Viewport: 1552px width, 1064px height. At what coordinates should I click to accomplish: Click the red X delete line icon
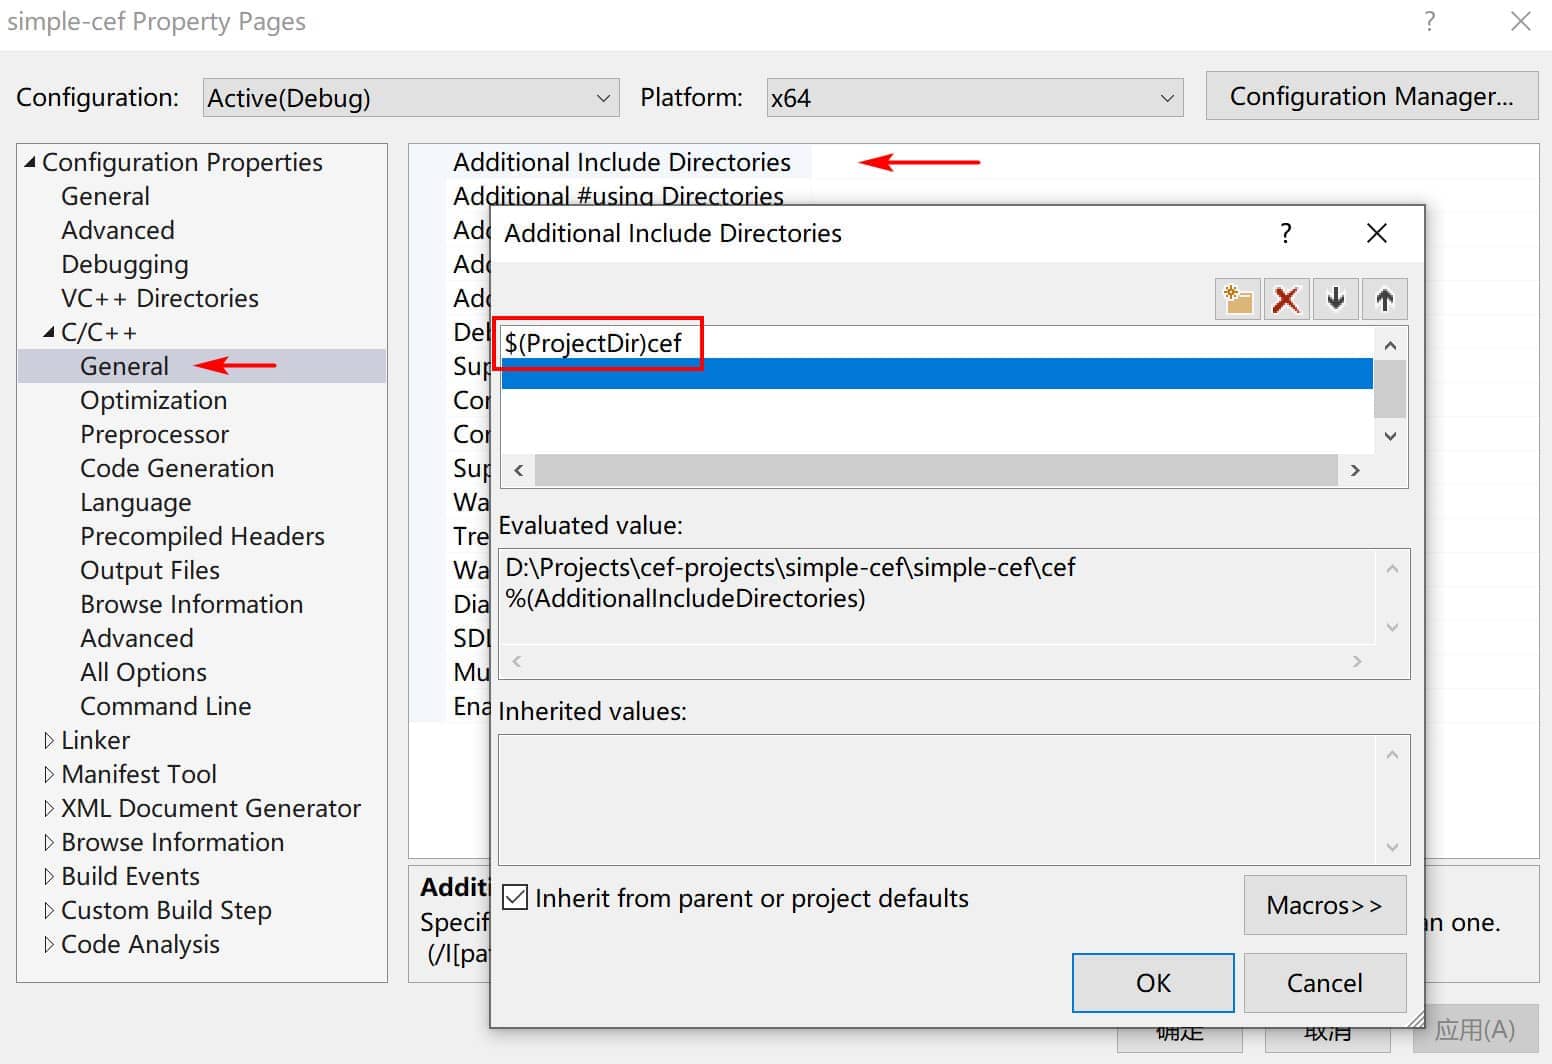coord(1286,299)
